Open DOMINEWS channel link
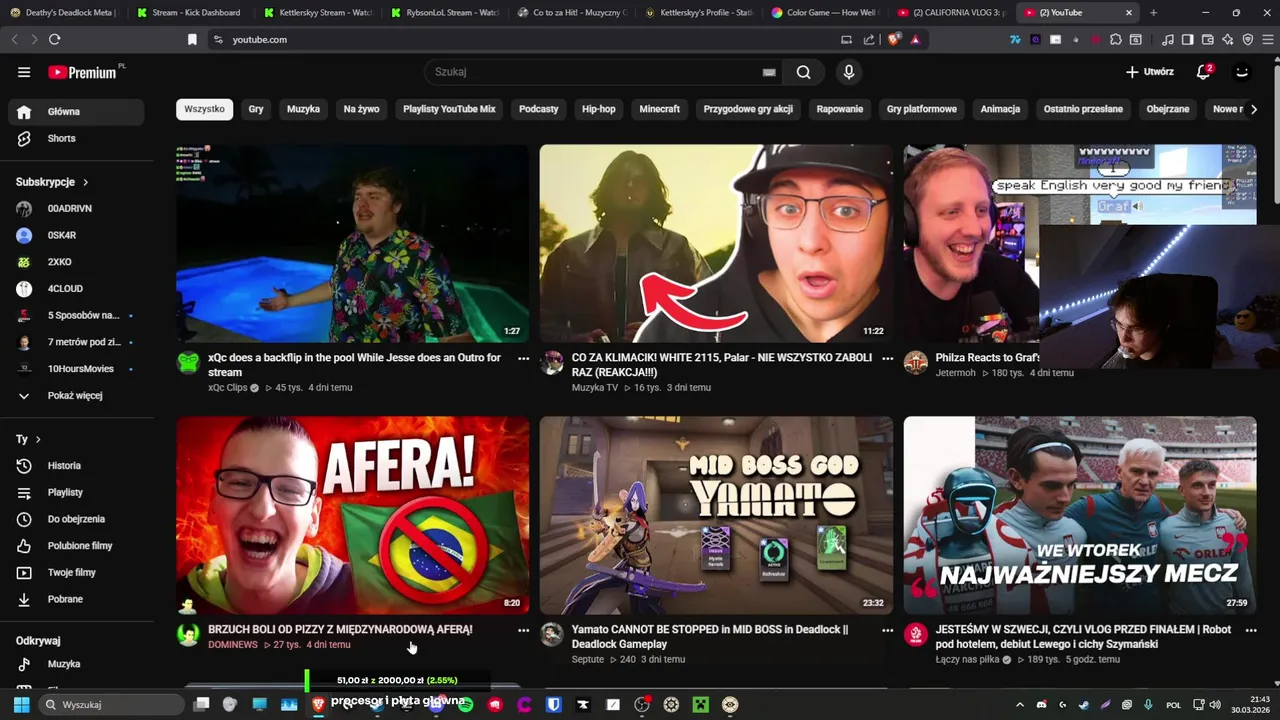The width and height of the screenshot is (1280, 720). (x=233, y=645)
